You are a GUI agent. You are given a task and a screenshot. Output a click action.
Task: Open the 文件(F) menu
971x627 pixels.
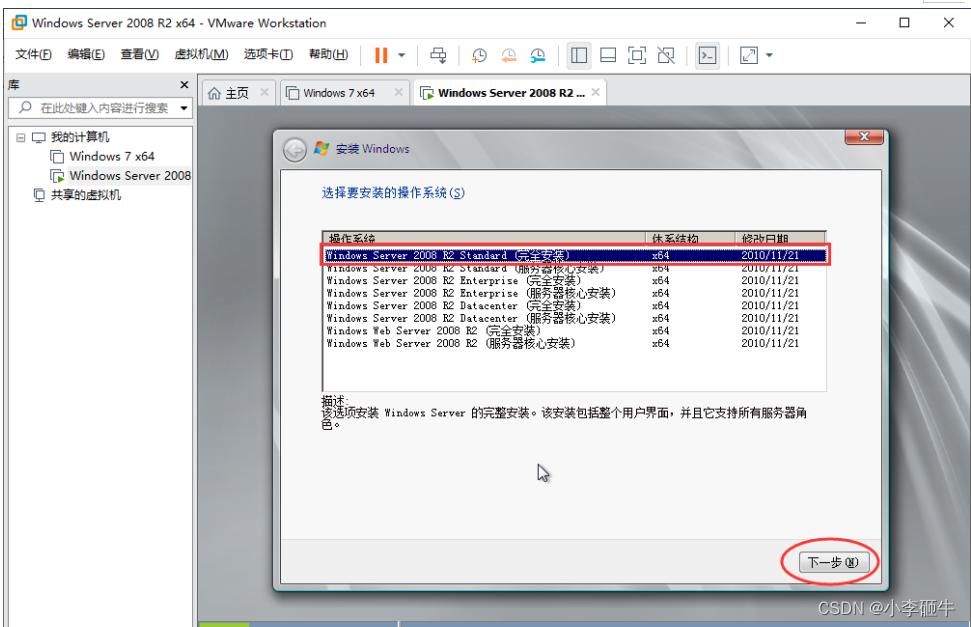point(33,55)
